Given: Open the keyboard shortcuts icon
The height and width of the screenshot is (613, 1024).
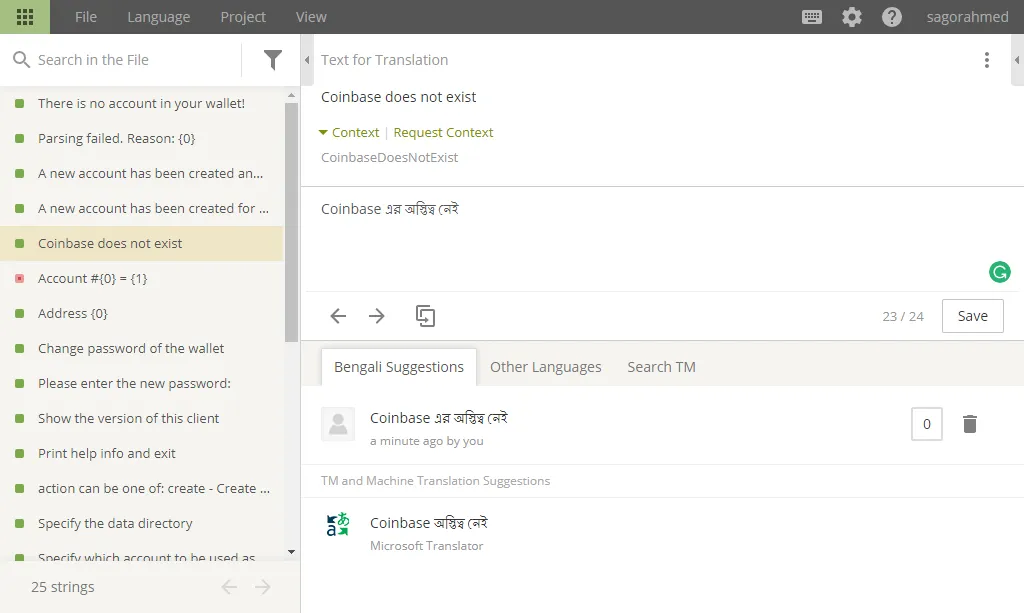Looking at the screenshot, I should (812, 17).
